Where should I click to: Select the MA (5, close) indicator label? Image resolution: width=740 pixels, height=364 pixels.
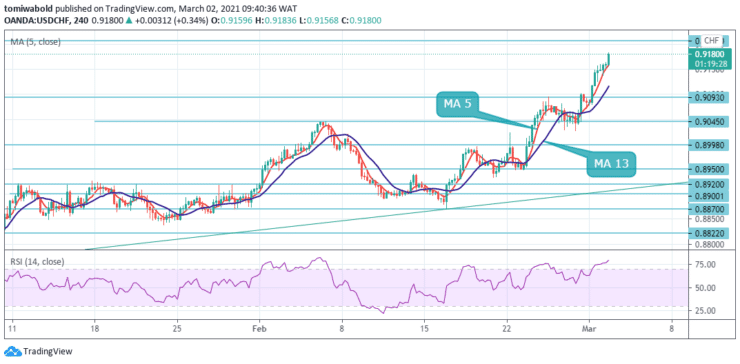pos(36,42)
